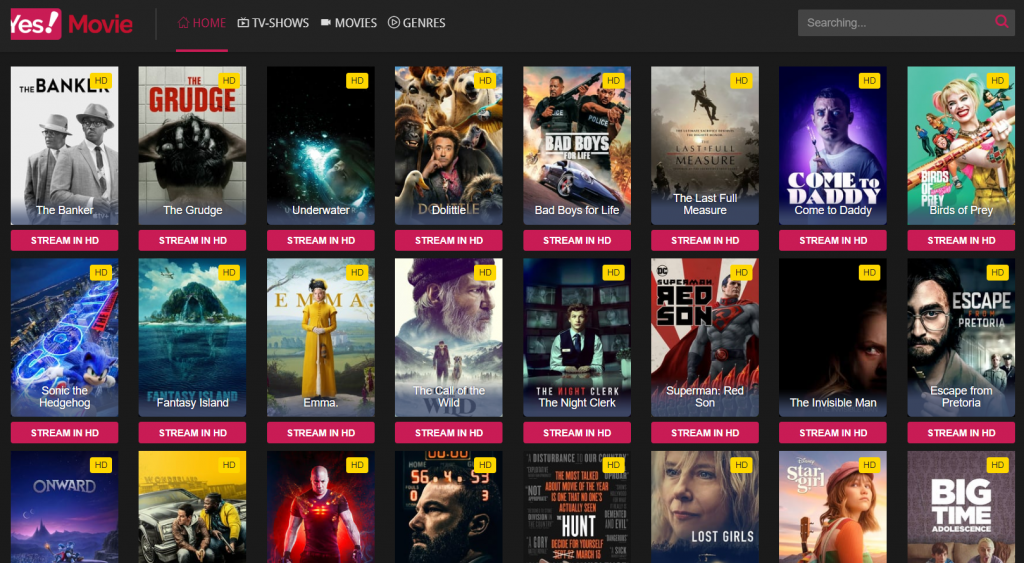Stream Come to Daddy in HD
Screen dimensions: 1024x563
point(833,240)
